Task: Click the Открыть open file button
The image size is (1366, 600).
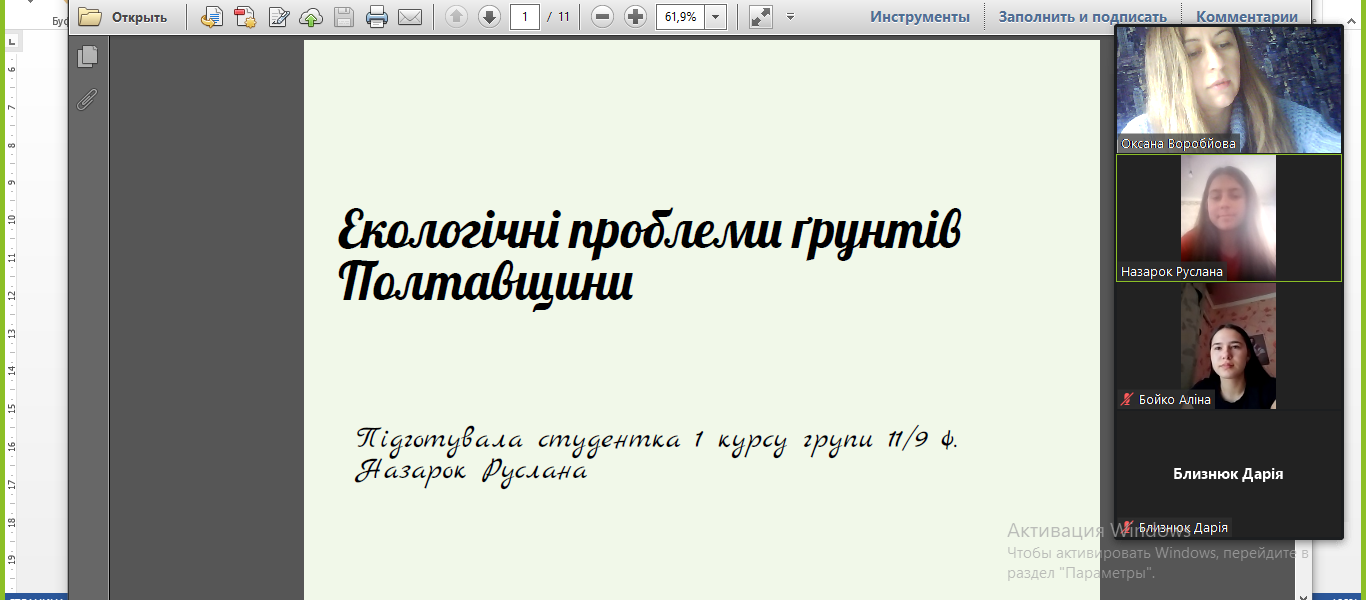Action: coord(123,17)
